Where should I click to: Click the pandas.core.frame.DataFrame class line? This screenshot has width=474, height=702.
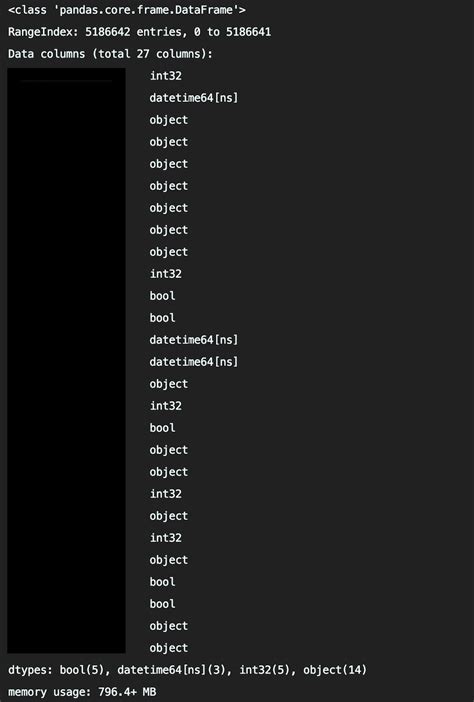127,10
